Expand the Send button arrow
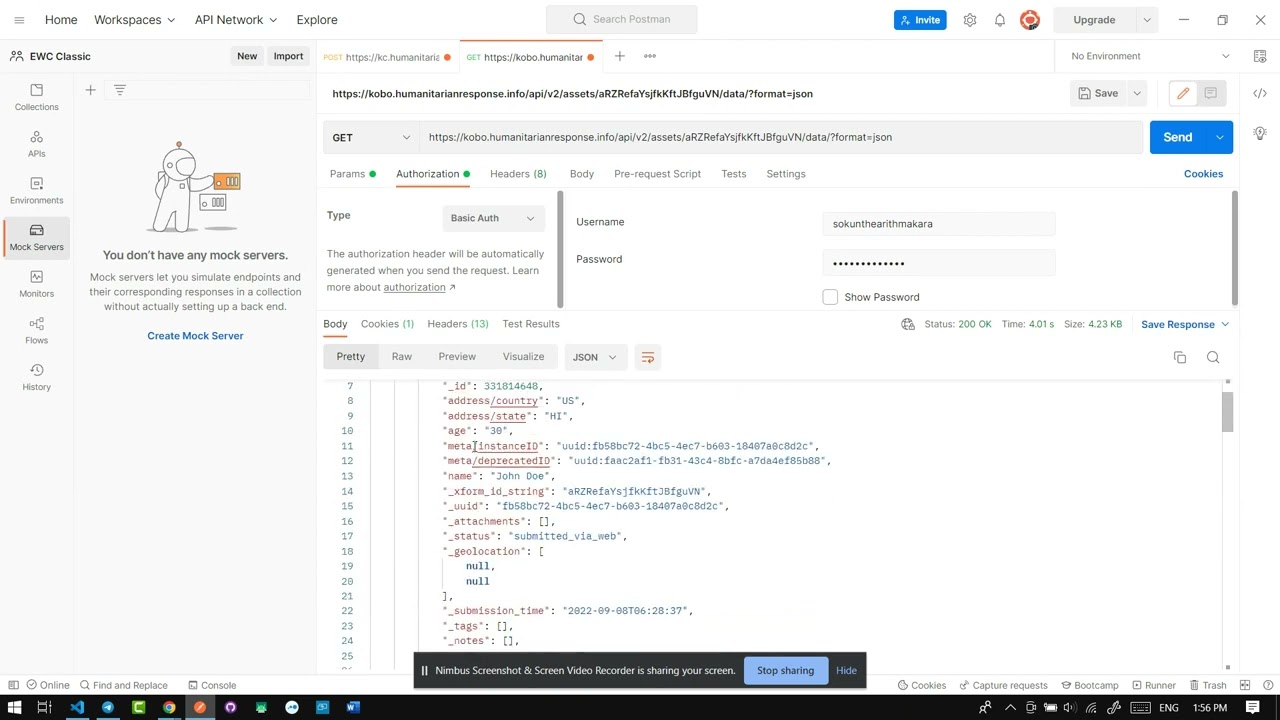Viewport: 1280px width, 720px height. (1220, 137)
